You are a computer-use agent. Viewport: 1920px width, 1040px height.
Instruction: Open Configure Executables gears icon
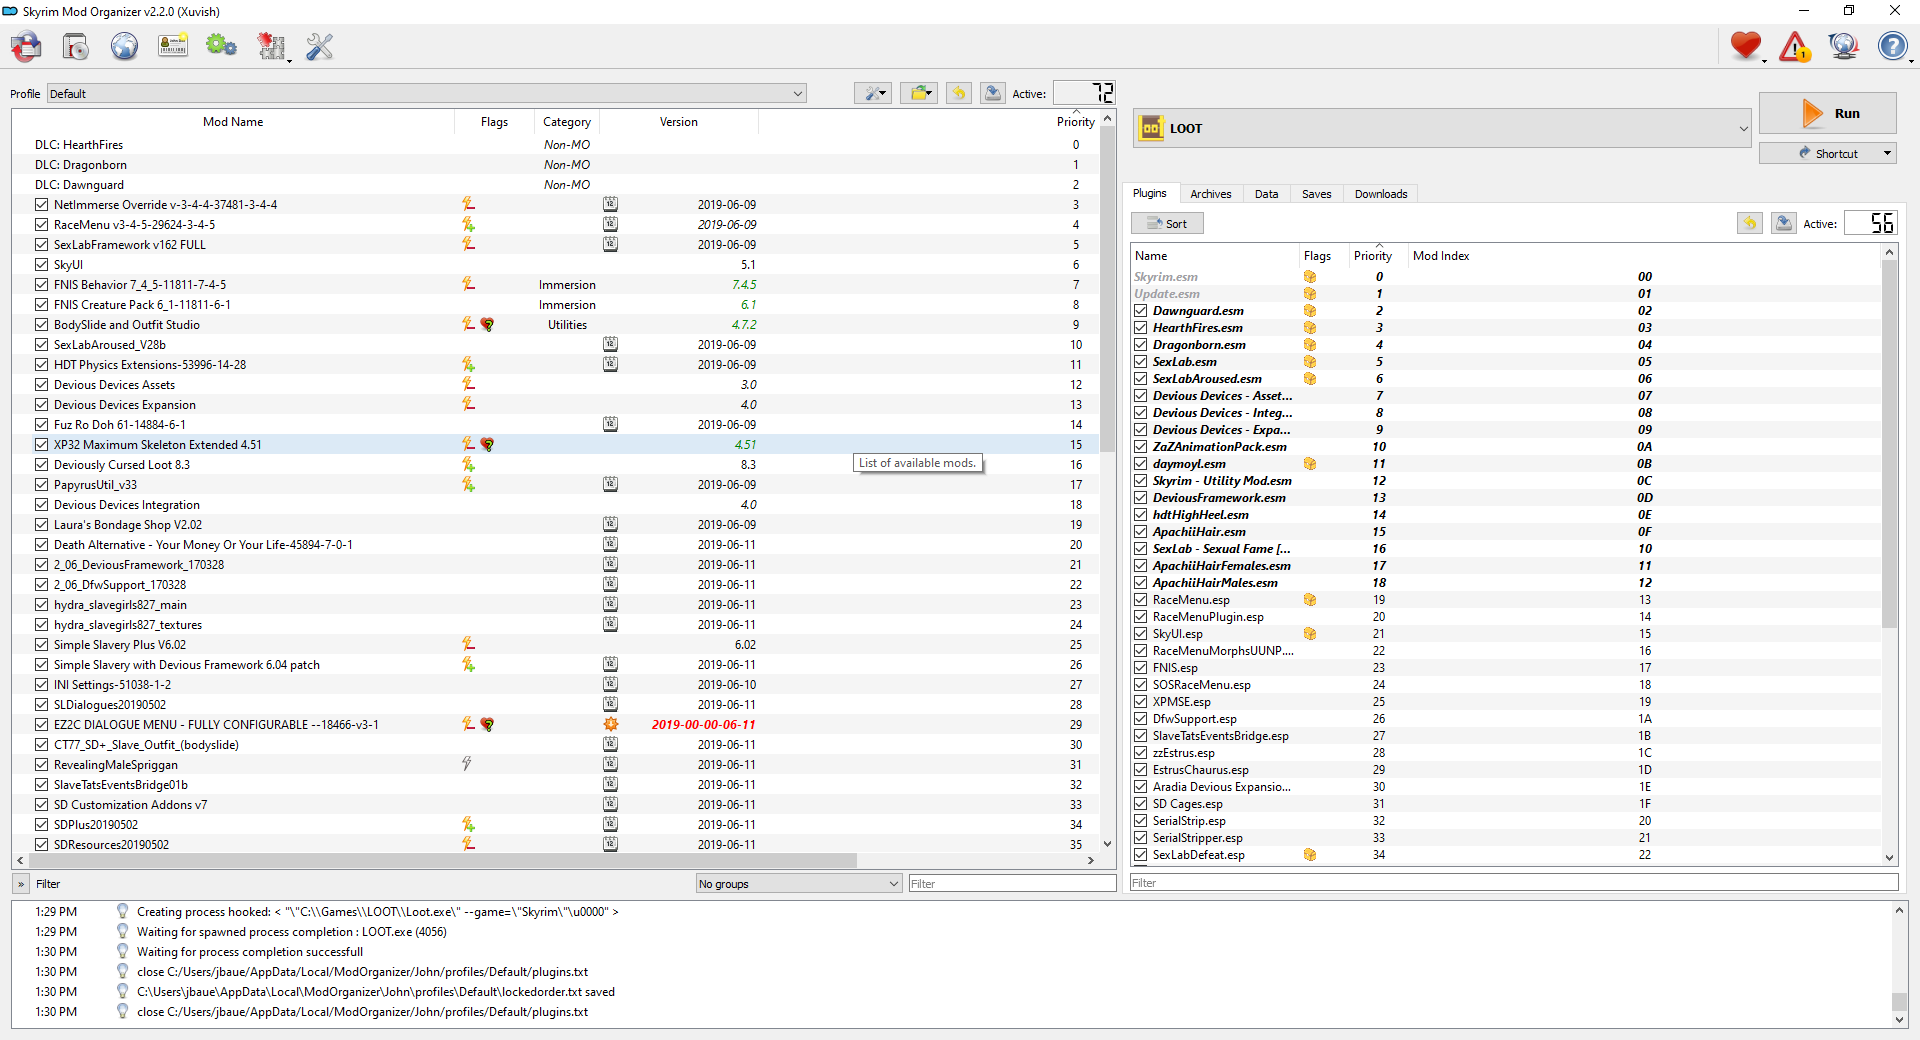point(221,46)
